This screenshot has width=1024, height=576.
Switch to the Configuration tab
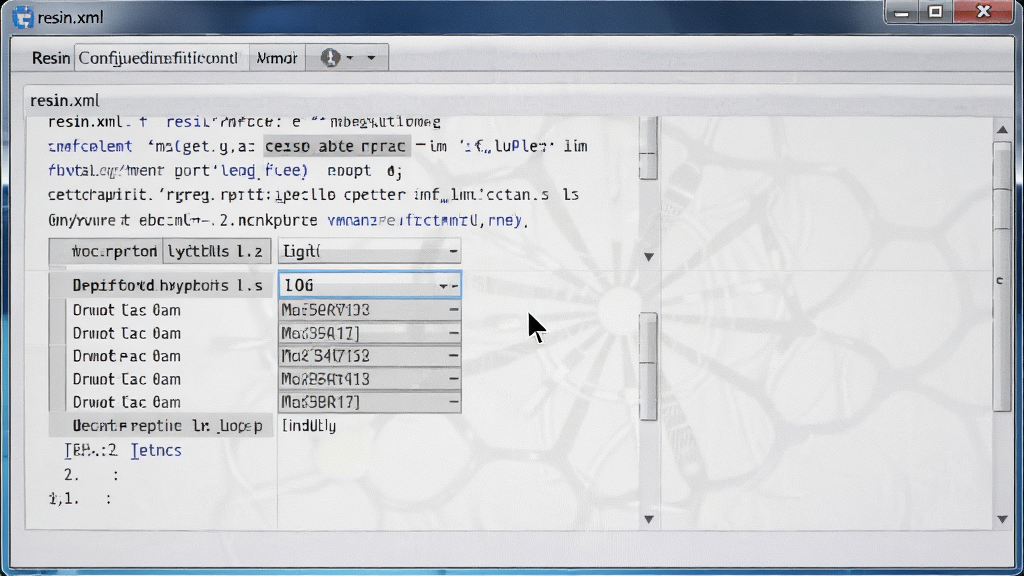point(159,58)
